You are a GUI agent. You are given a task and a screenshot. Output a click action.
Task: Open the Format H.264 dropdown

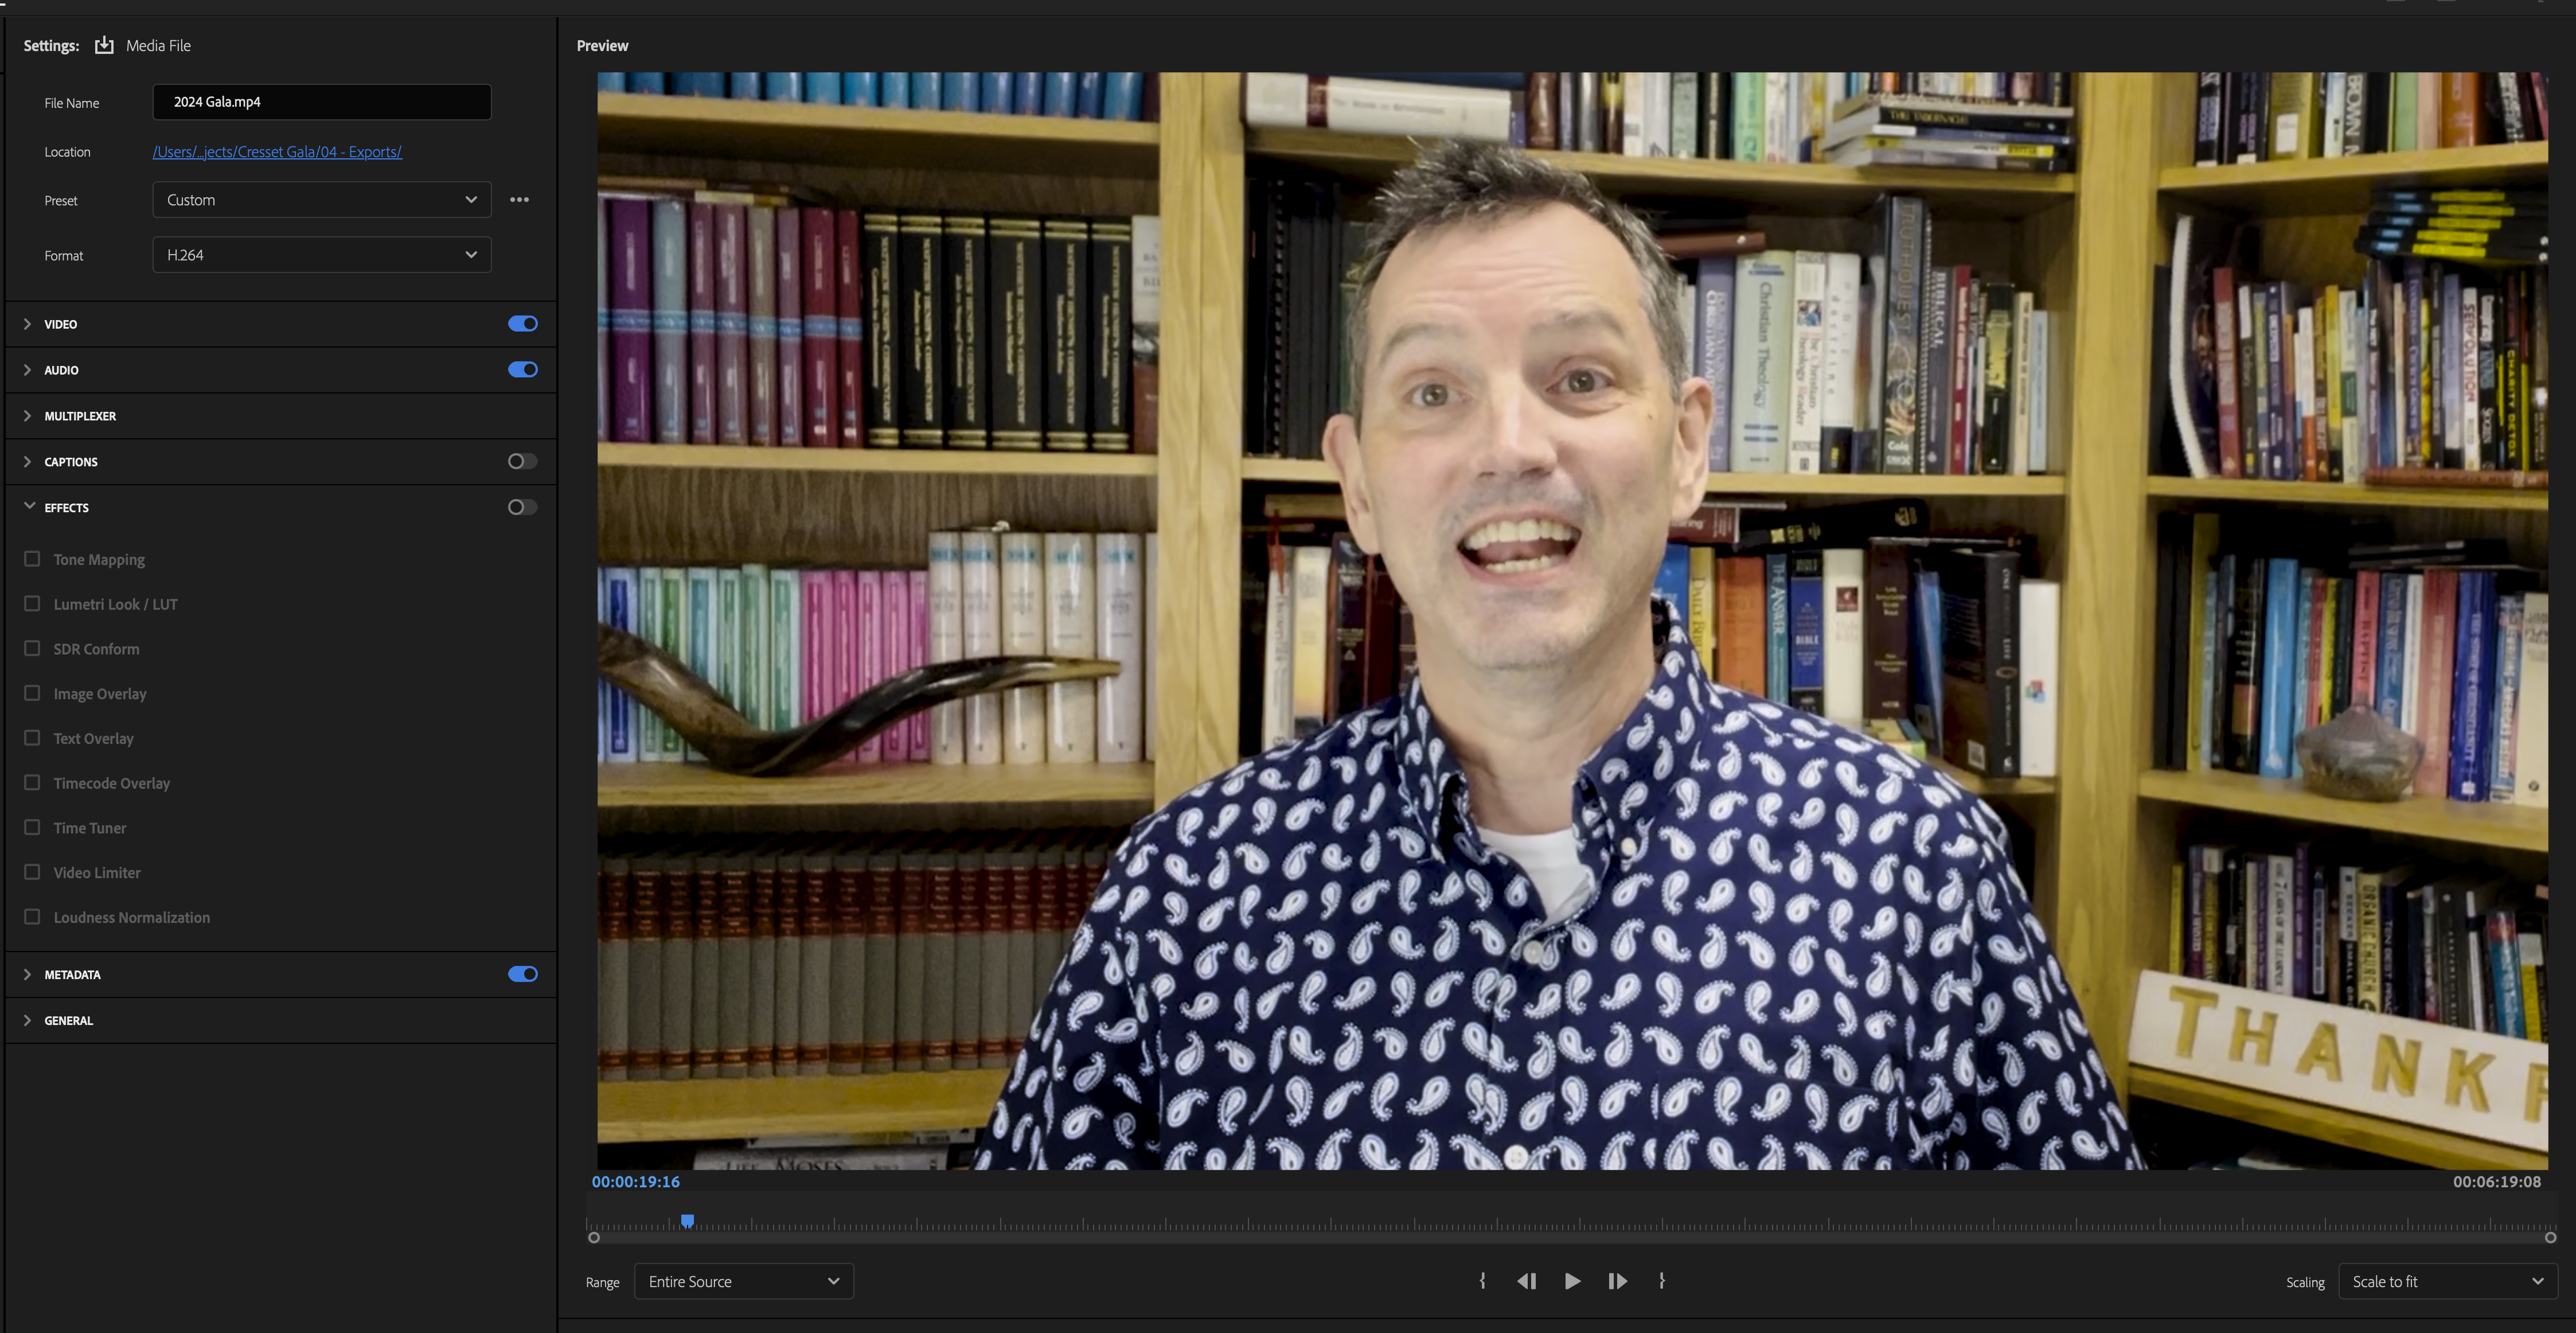click(x=321, y=255)
